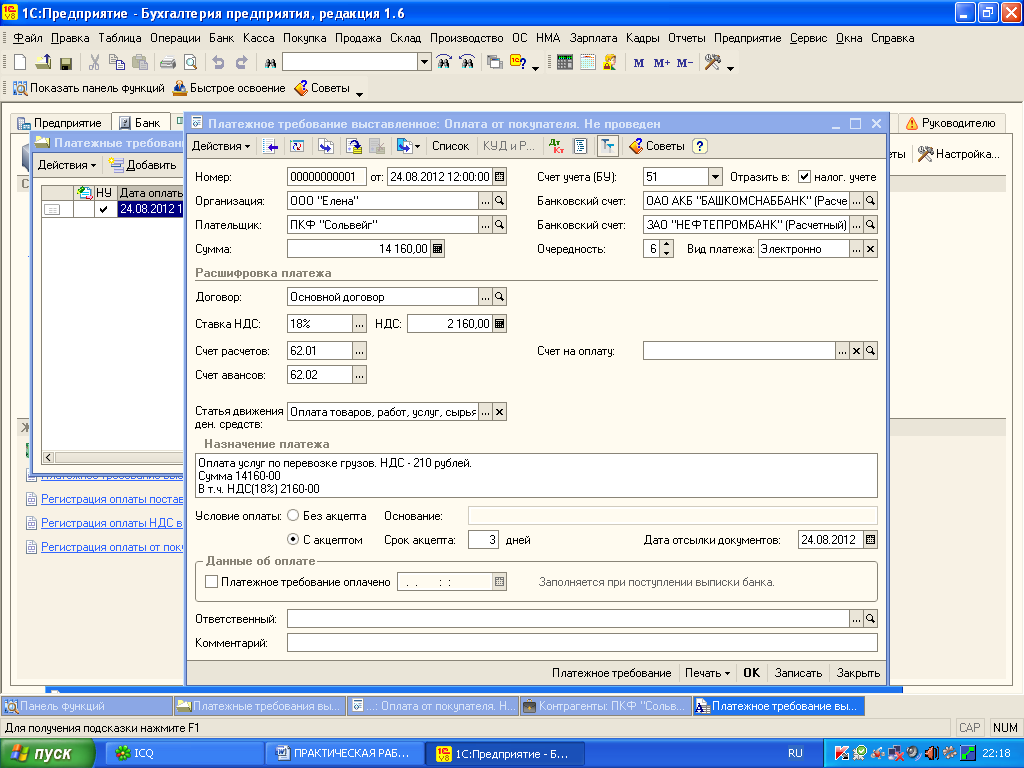The height and width of the screenshot is (768, 1024).
Task: Click the Срок акцепта days field
Action: click(x=483, y=540)
